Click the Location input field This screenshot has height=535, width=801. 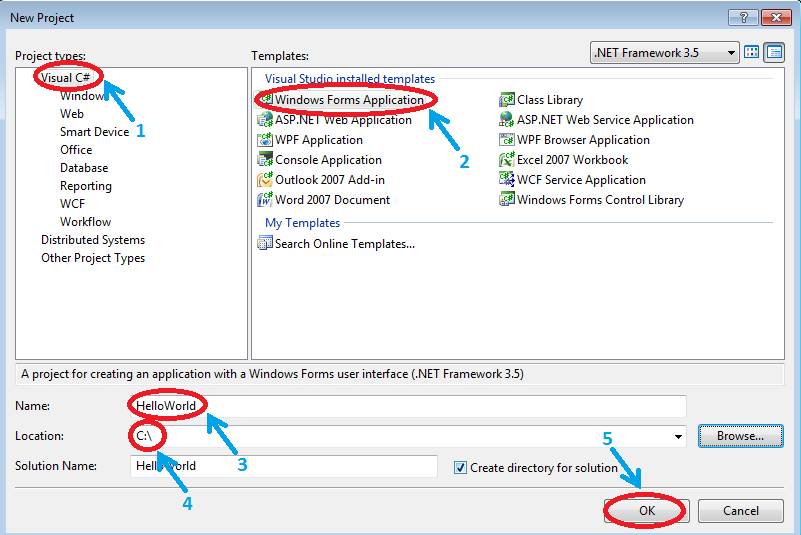point(408,436)
